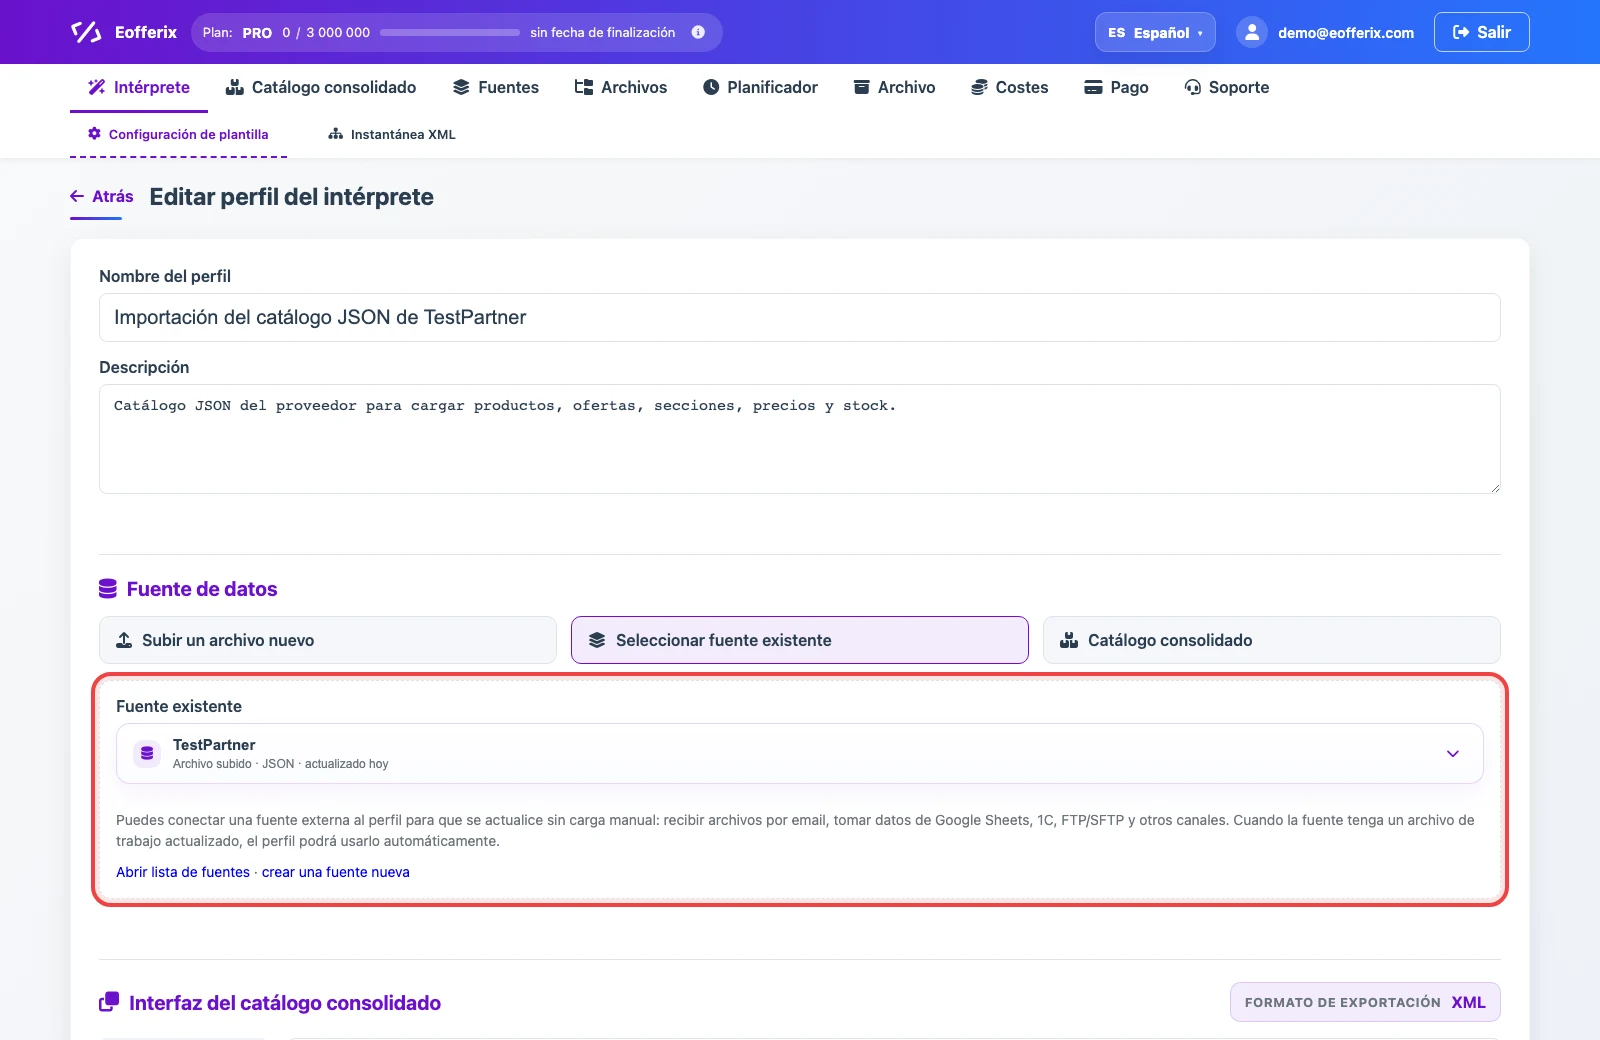The width and height of the screenshot is (1600, 1040).
Task: Click the Formato de exportación XML badge
Action: coord(1365,1002)
